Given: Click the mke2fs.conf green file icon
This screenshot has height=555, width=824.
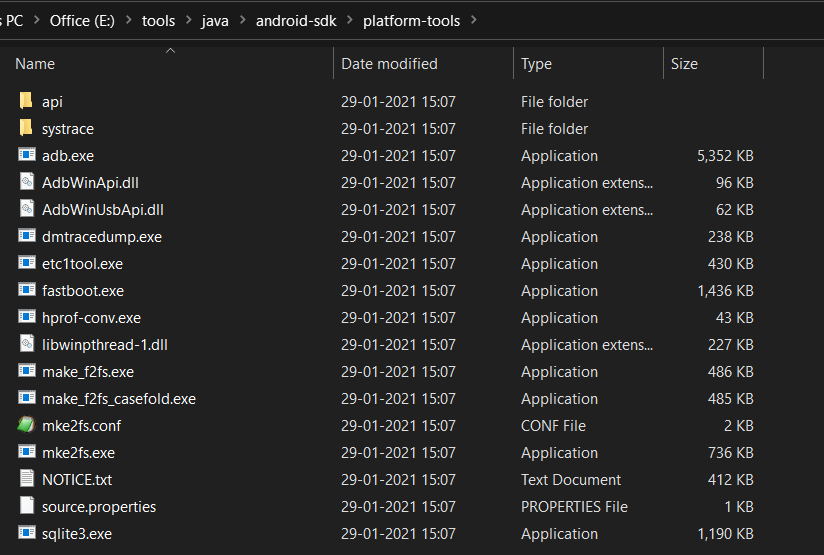Looking at the screenshot, I should coord(26,425).
